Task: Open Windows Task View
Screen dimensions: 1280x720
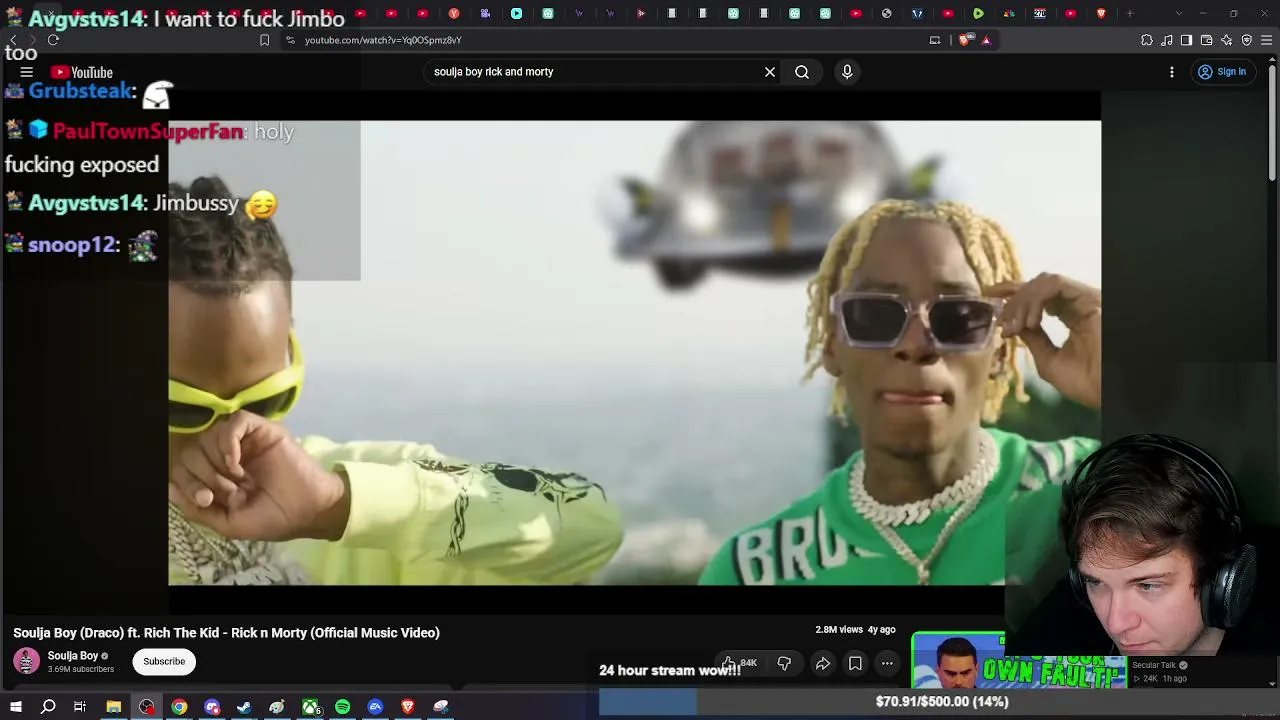Action: pos(80,707)
